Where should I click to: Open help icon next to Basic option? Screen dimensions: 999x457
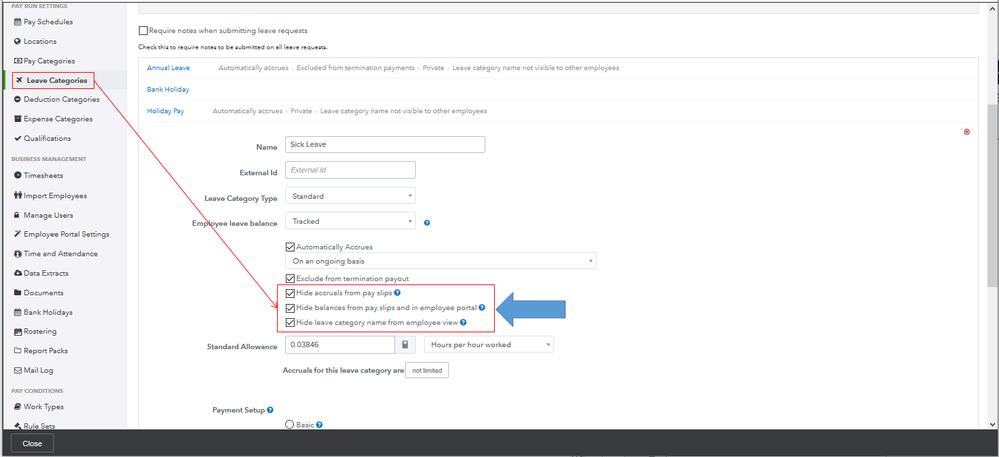(x=319, y=424)
